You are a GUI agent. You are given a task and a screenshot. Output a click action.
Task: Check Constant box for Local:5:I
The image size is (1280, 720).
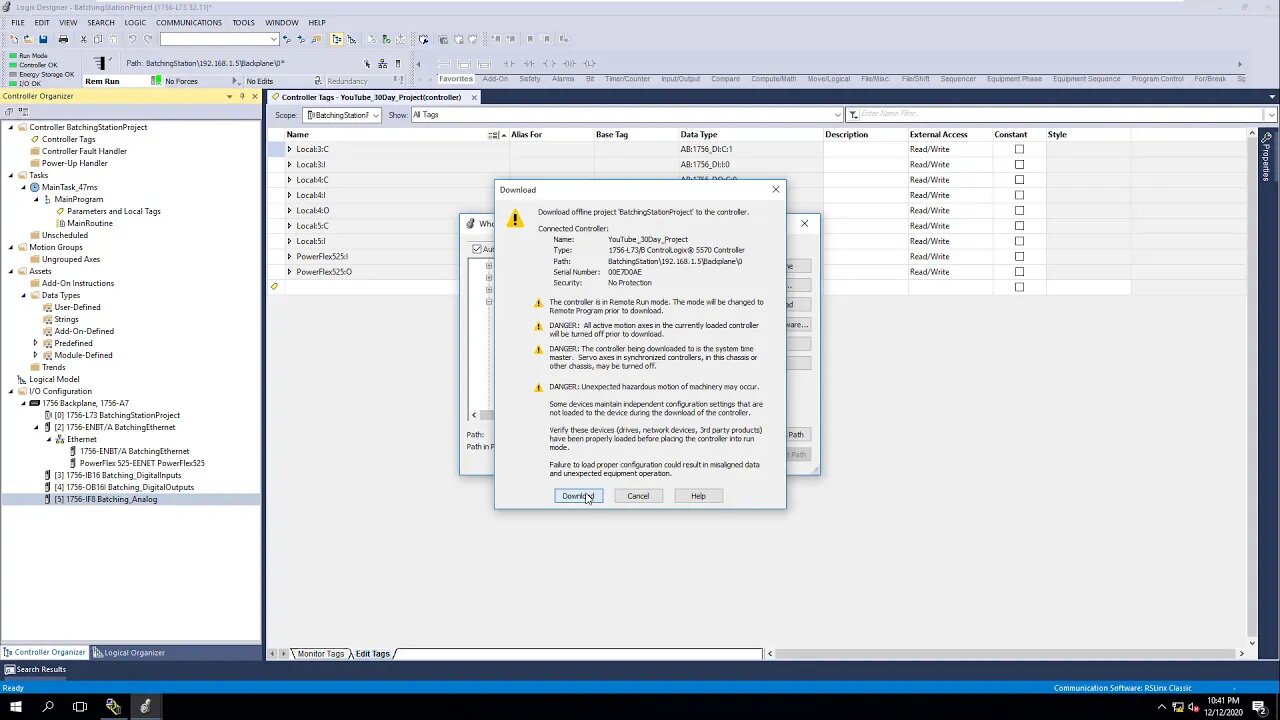(x=1019, y=241)
